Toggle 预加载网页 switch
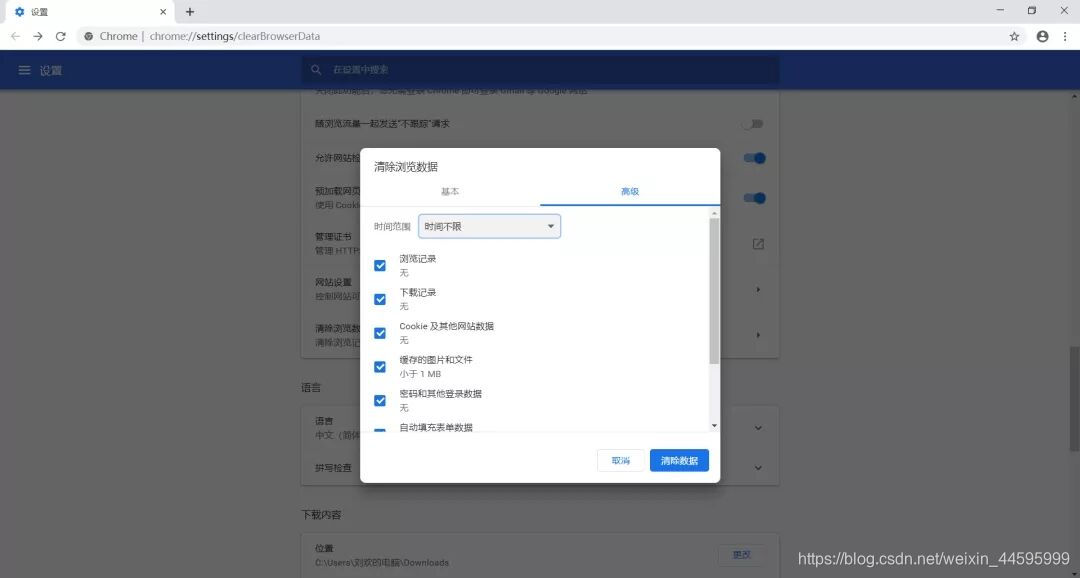The width and height of the screenshot is (1080, 578). click(x=754, y=198)
